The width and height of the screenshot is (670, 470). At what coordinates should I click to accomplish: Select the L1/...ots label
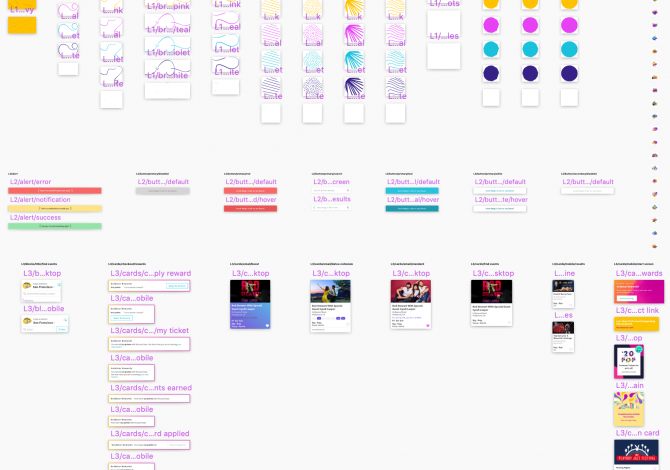click(444, 4)
